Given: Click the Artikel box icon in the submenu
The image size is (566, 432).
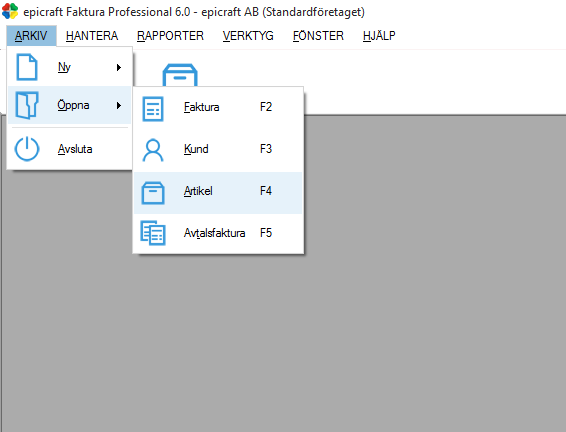Looking at the screenshot, I should [x=153, y=193].
